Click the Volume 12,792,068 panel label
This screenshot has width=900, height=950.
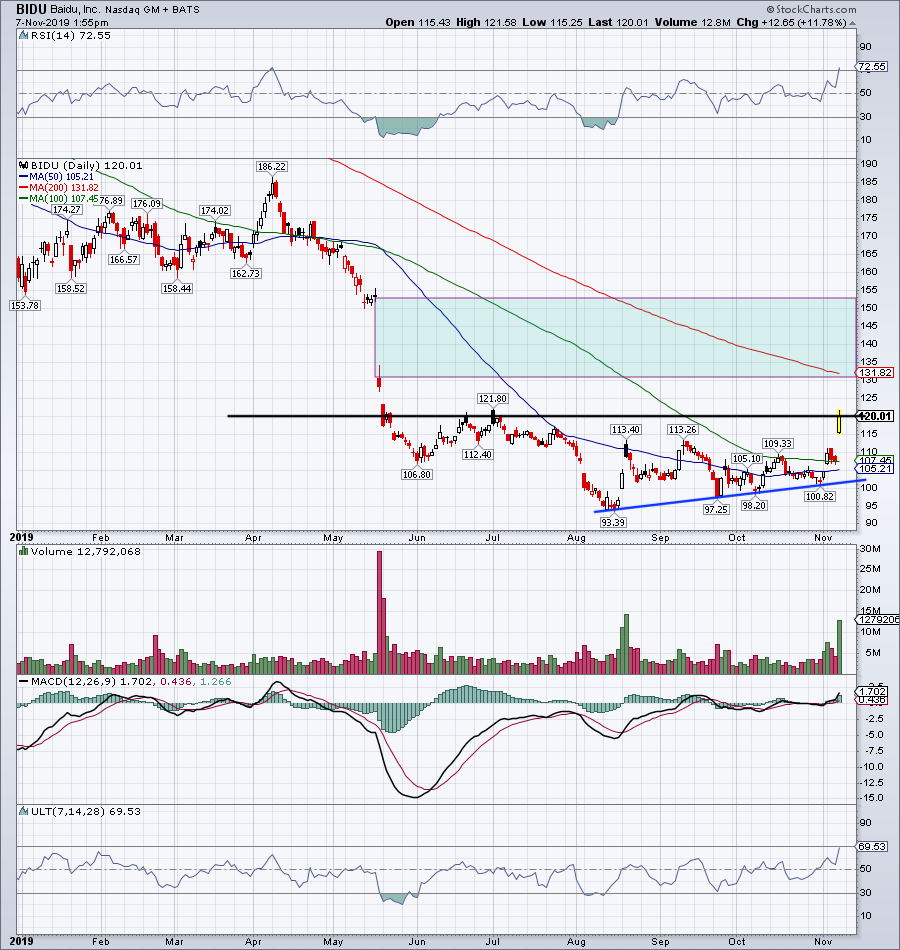click(x=85, y=551)
